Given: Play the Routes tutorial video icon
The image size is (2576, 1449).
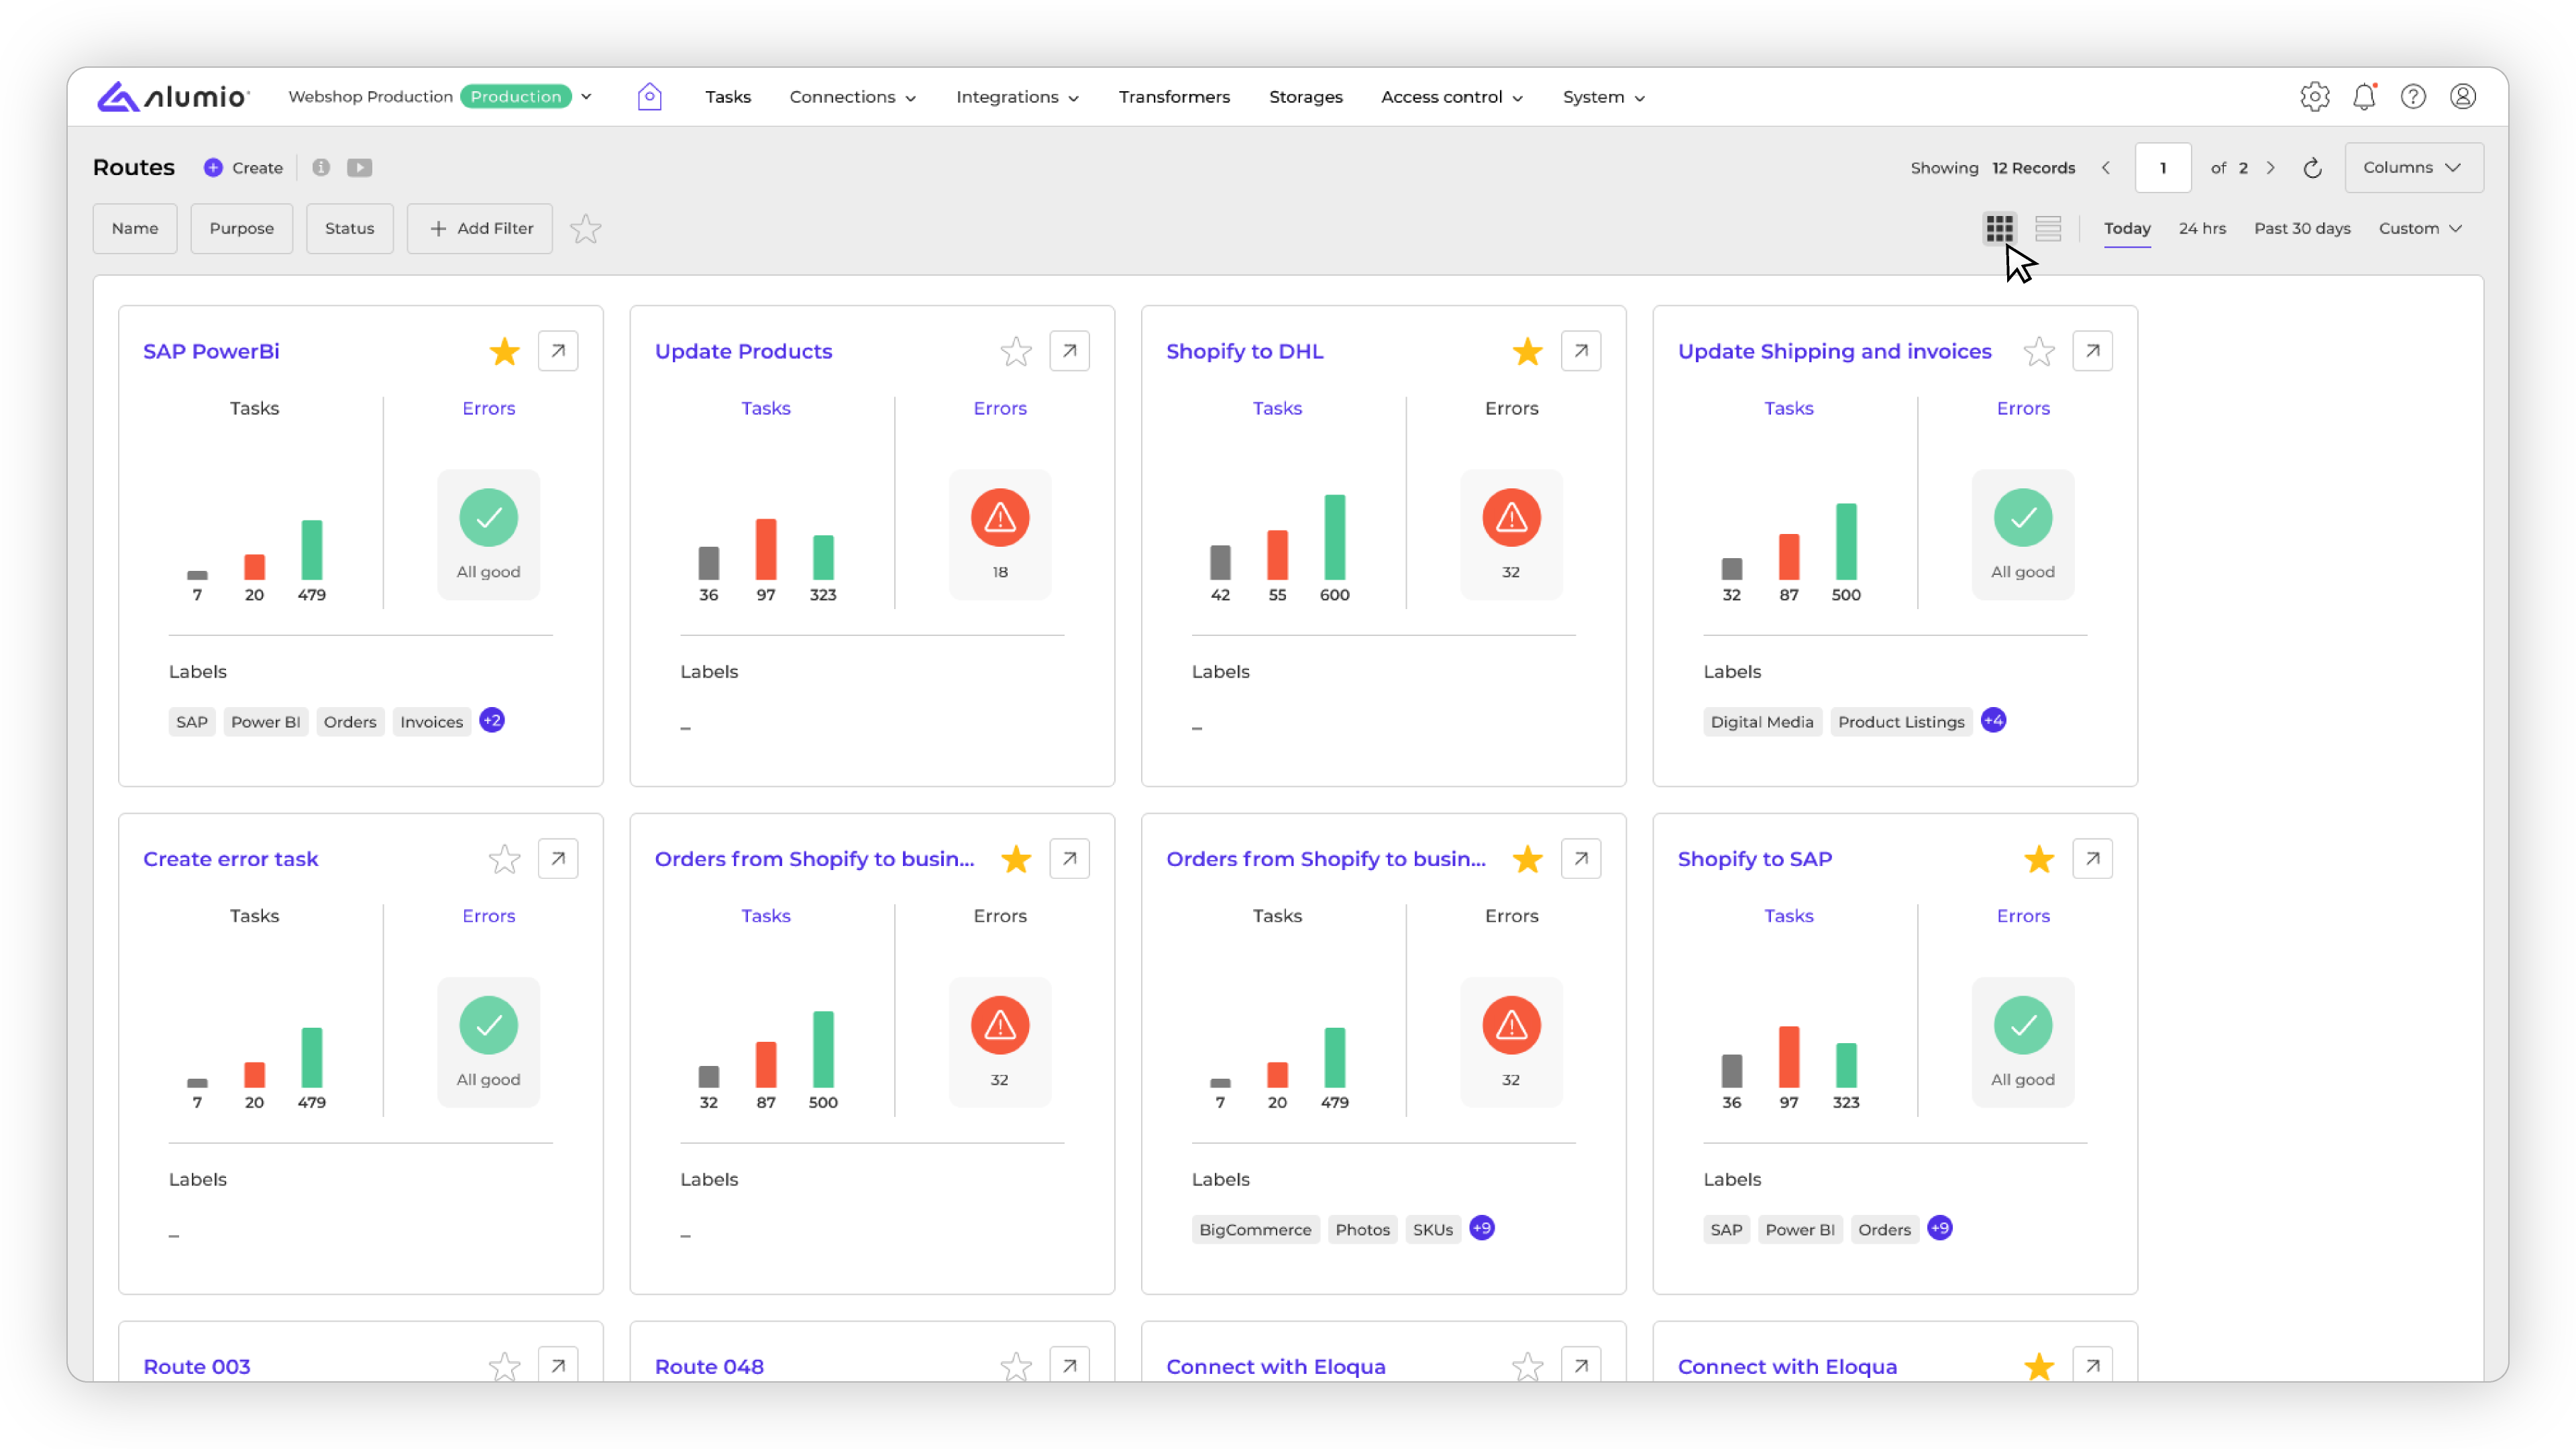Looking at the screenshot, I should click(x=360, y=168).
